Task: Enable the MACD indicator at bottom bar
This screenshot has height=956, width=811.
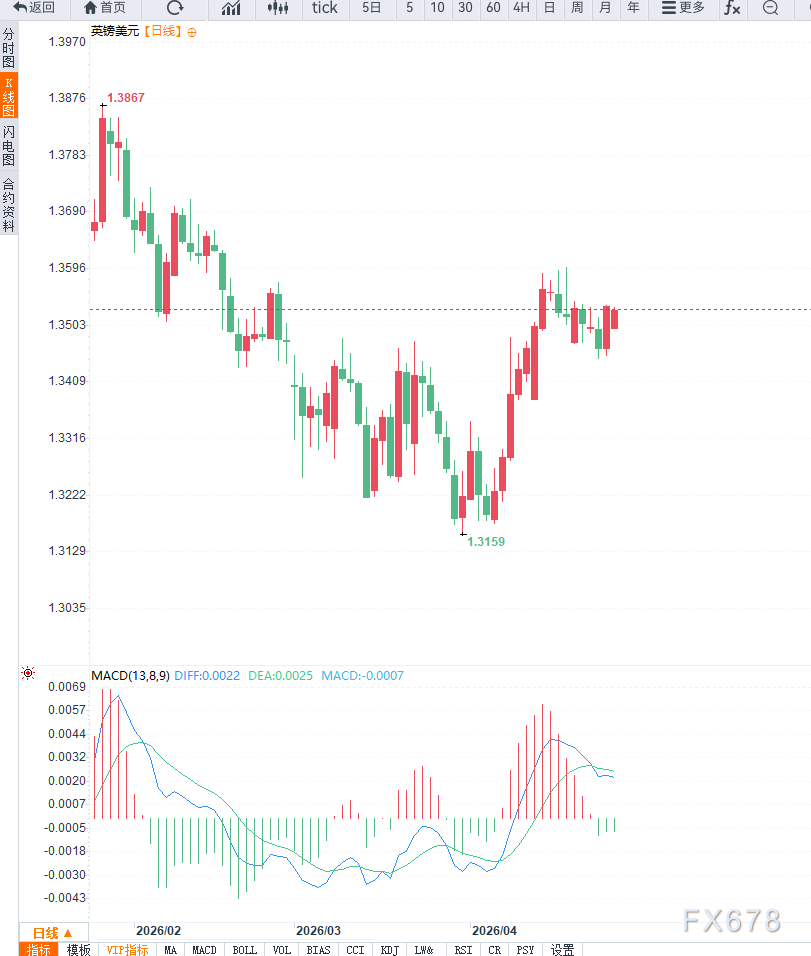Action: [204, 949]
